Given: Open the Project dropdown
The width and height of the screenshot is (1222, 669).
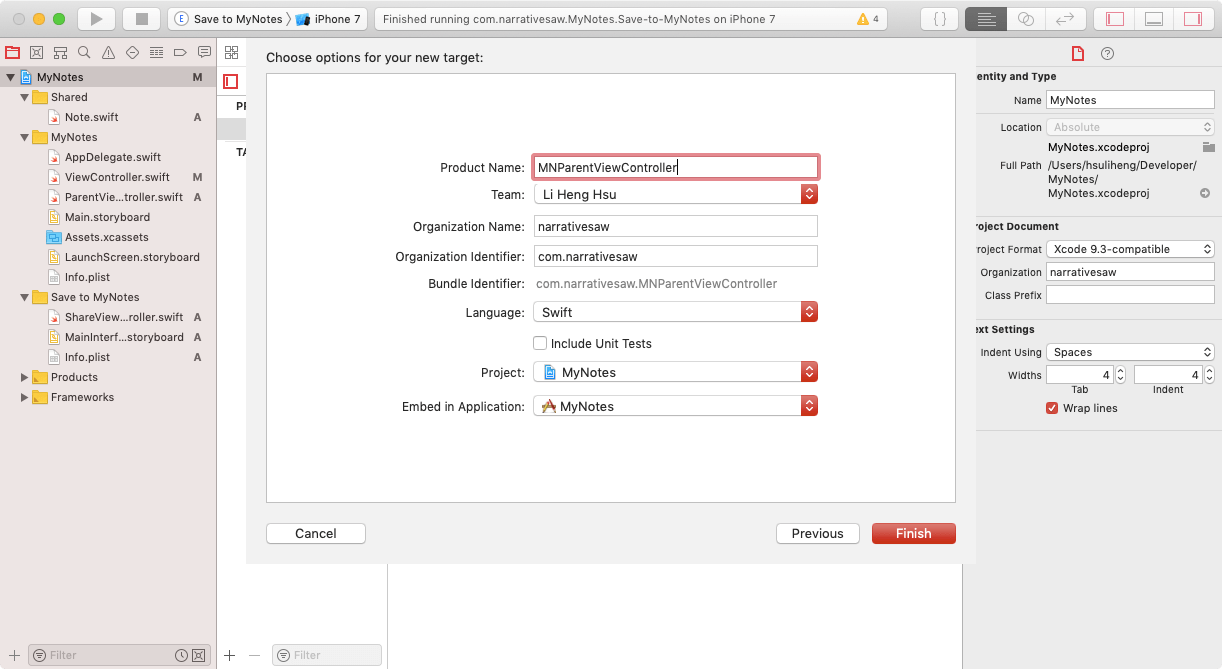Looking at the screenshot, I should (675, 372).
